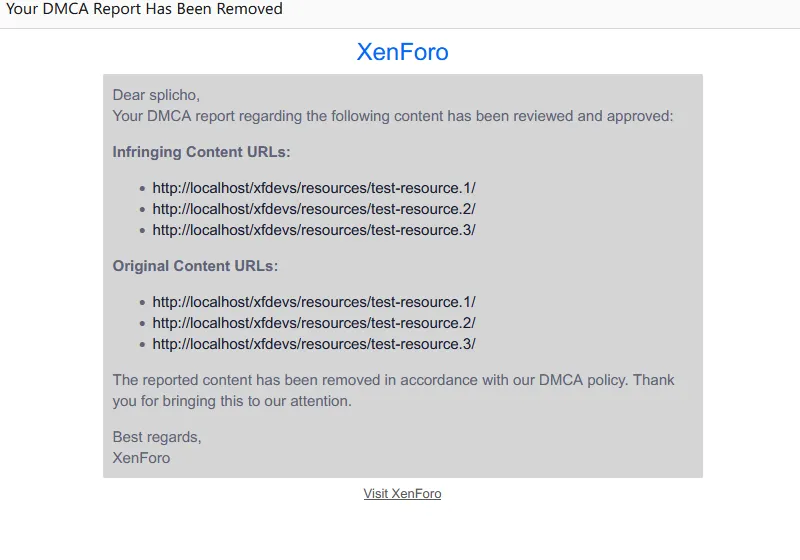This screenshot has height=560, width=800.
Task: Click the email subject line about DMCA report
Action: 145,10
